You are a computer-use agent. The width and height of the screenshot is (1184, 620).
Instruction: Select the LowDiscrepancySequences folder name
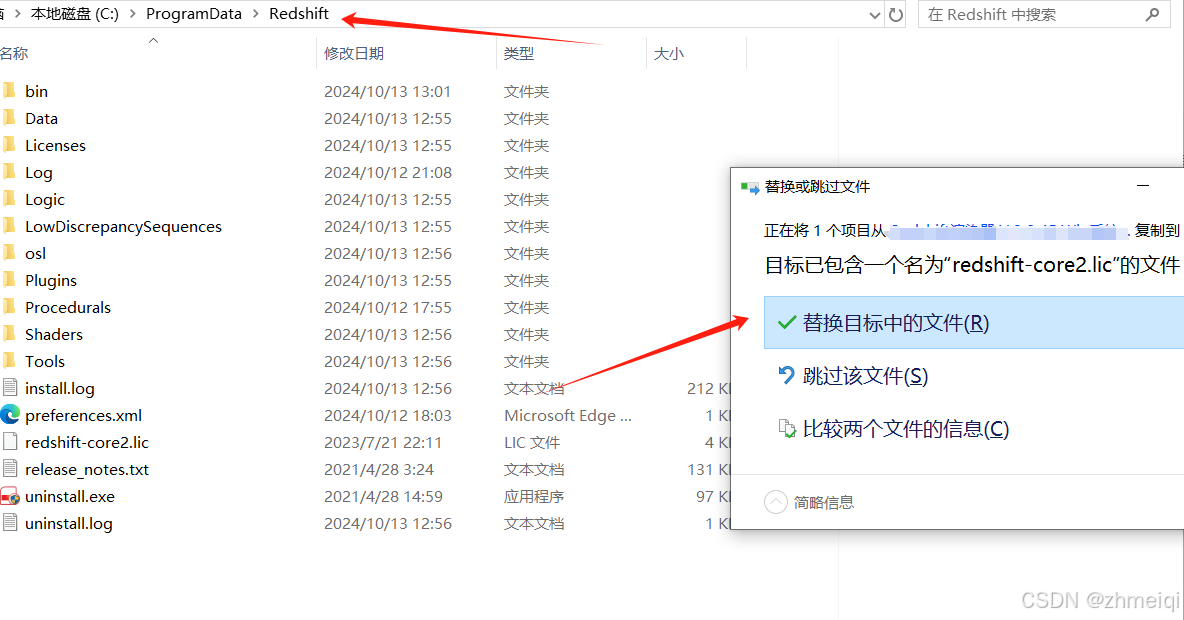tap(123, 227)
